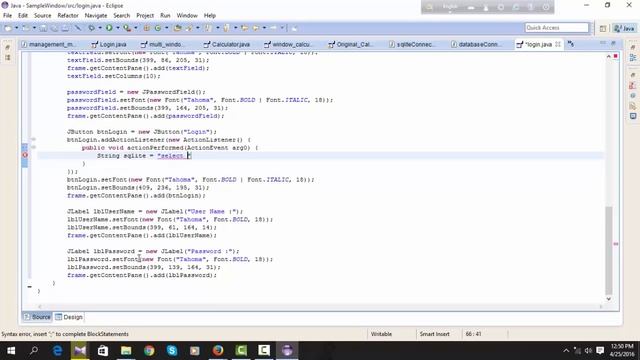This screenshot has width=640, height=360.
Task: Open Google Chrome from the taskbar
Action: [149, 351]
